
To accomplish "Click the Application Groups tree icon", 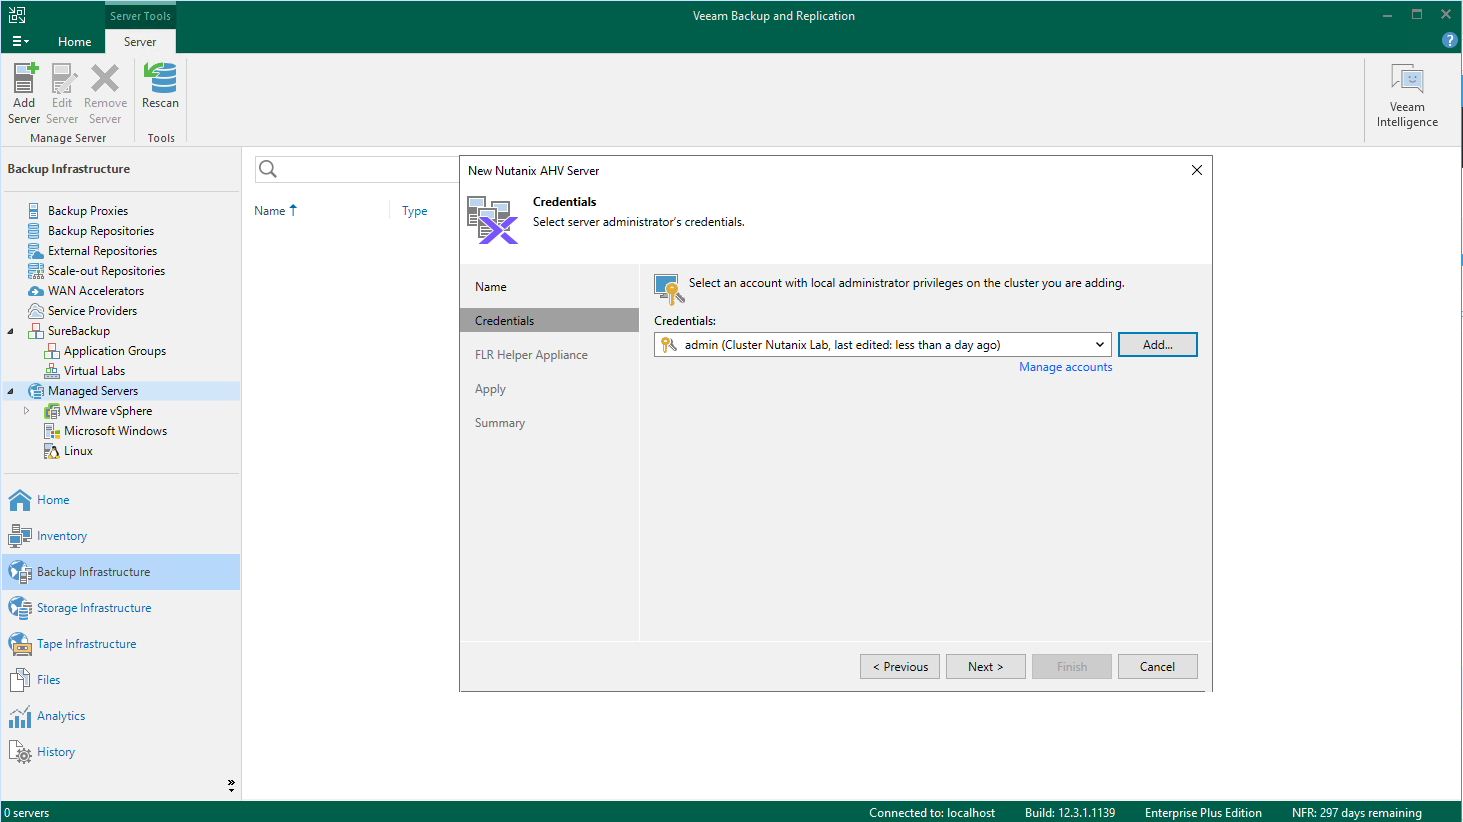I will tap(51, 351).
